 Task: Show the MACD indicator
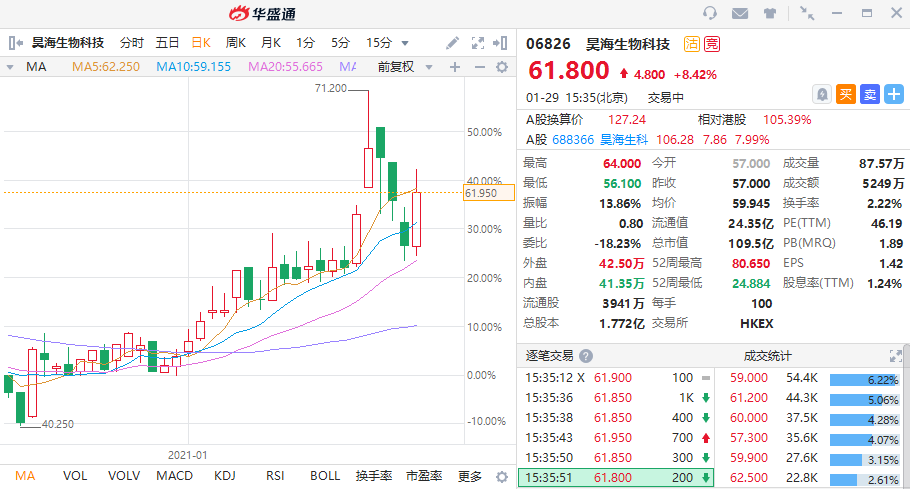pyautogui.click(x=174, y=476)
